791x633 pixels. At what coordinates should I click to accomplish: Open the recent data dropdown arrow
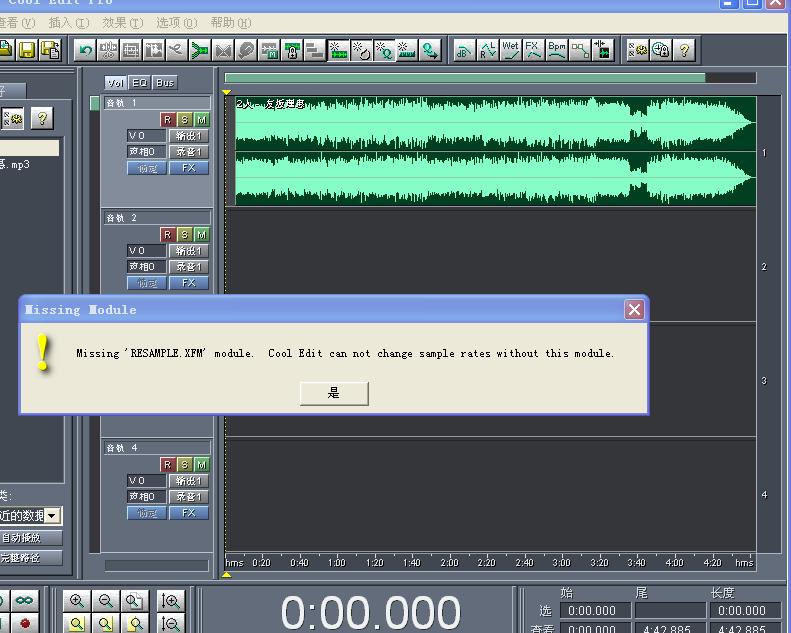52,515
